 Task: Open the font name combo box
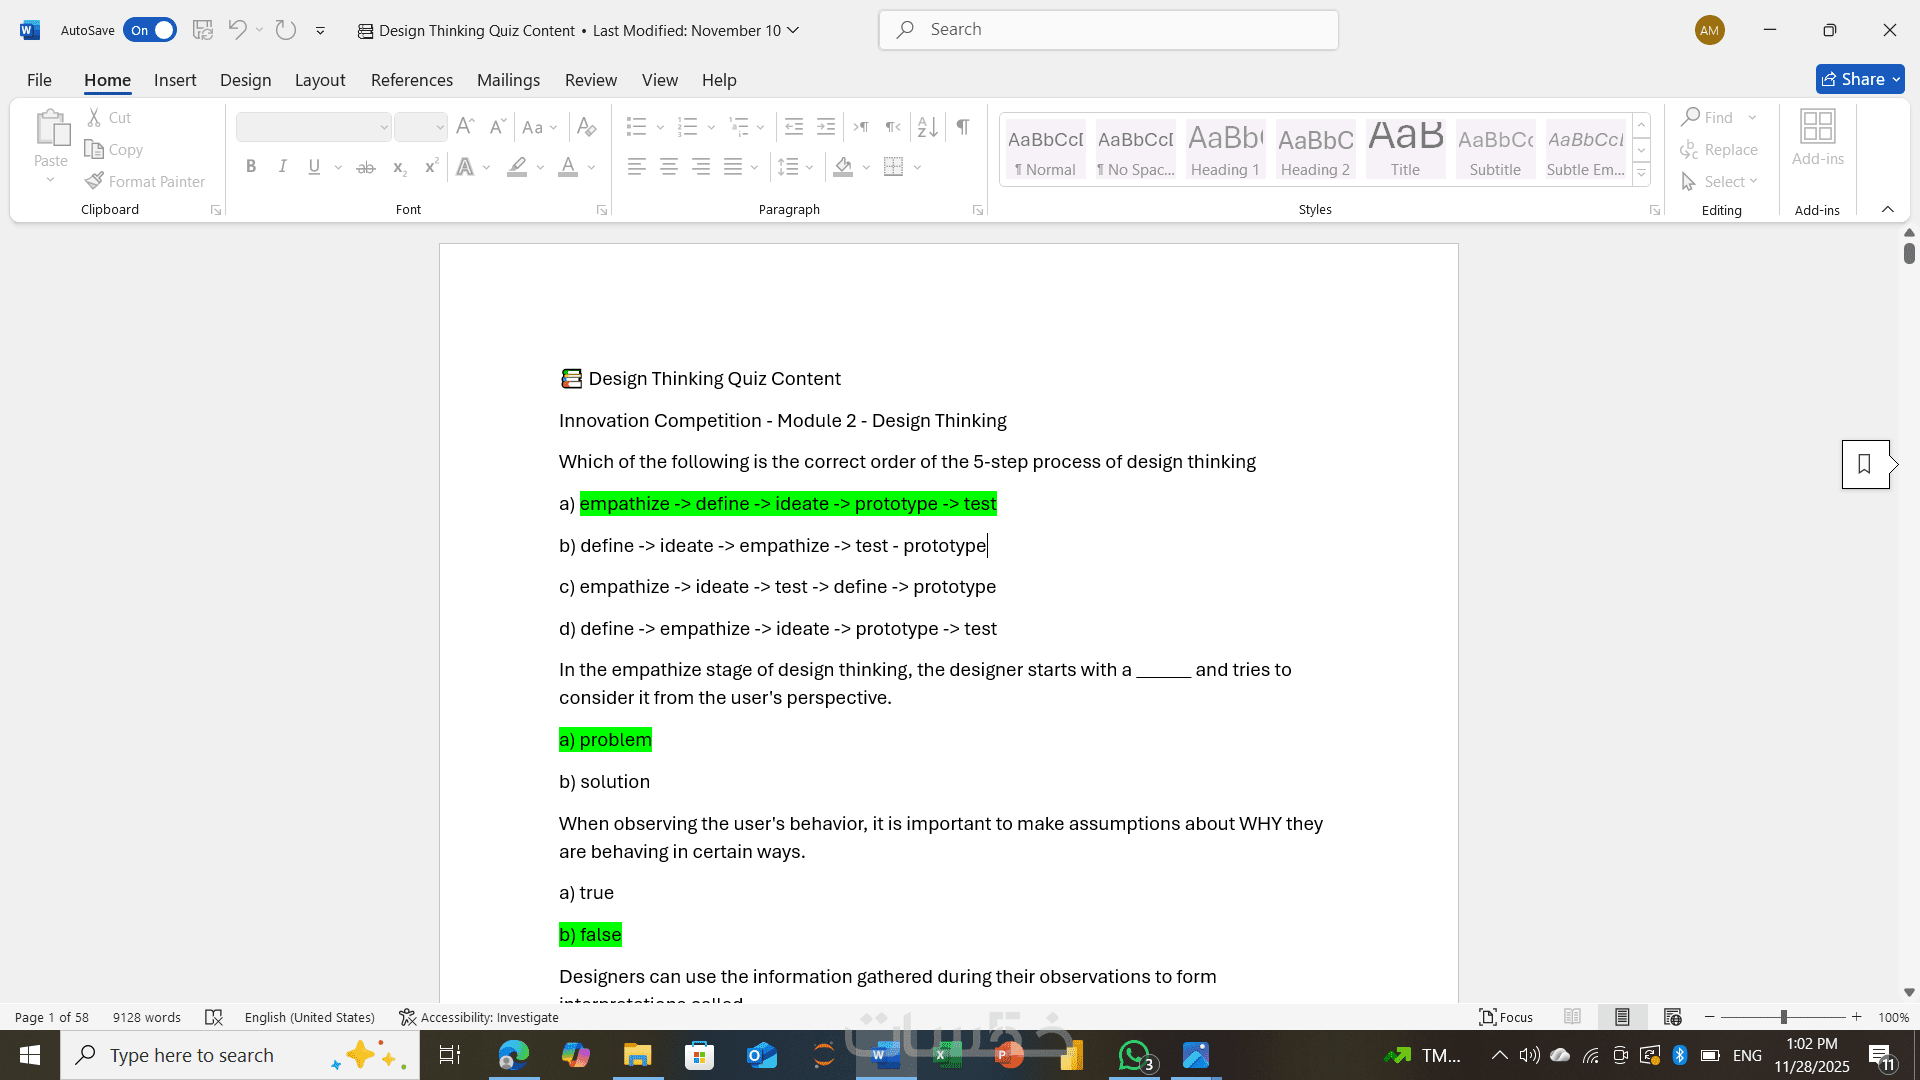[313, 127]
